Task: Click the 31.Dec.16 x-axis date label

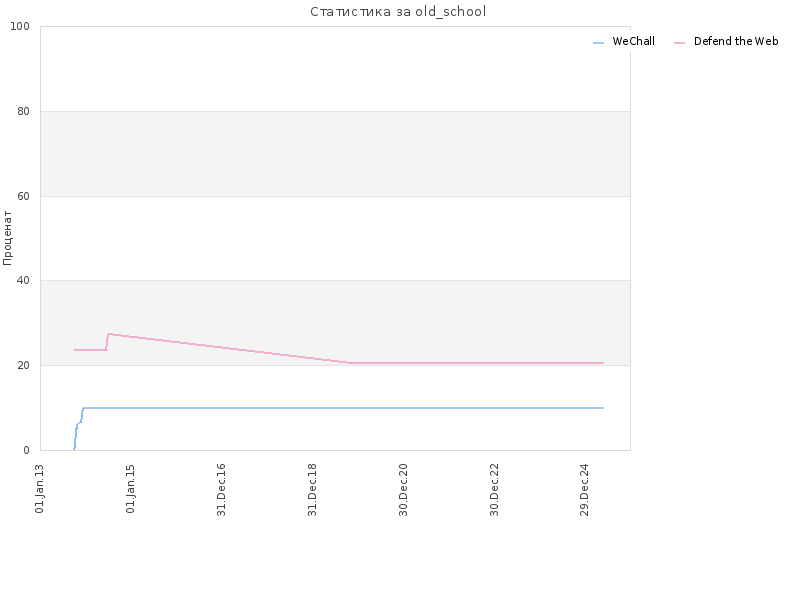Action: point(221,489)
